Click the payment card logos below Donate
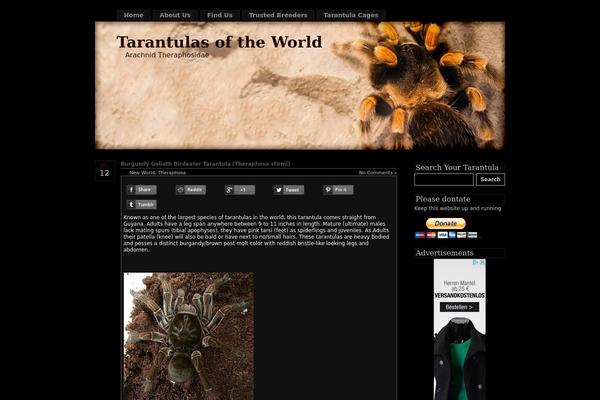The height and width of the screenshot is (400, 600). point(446,235)
